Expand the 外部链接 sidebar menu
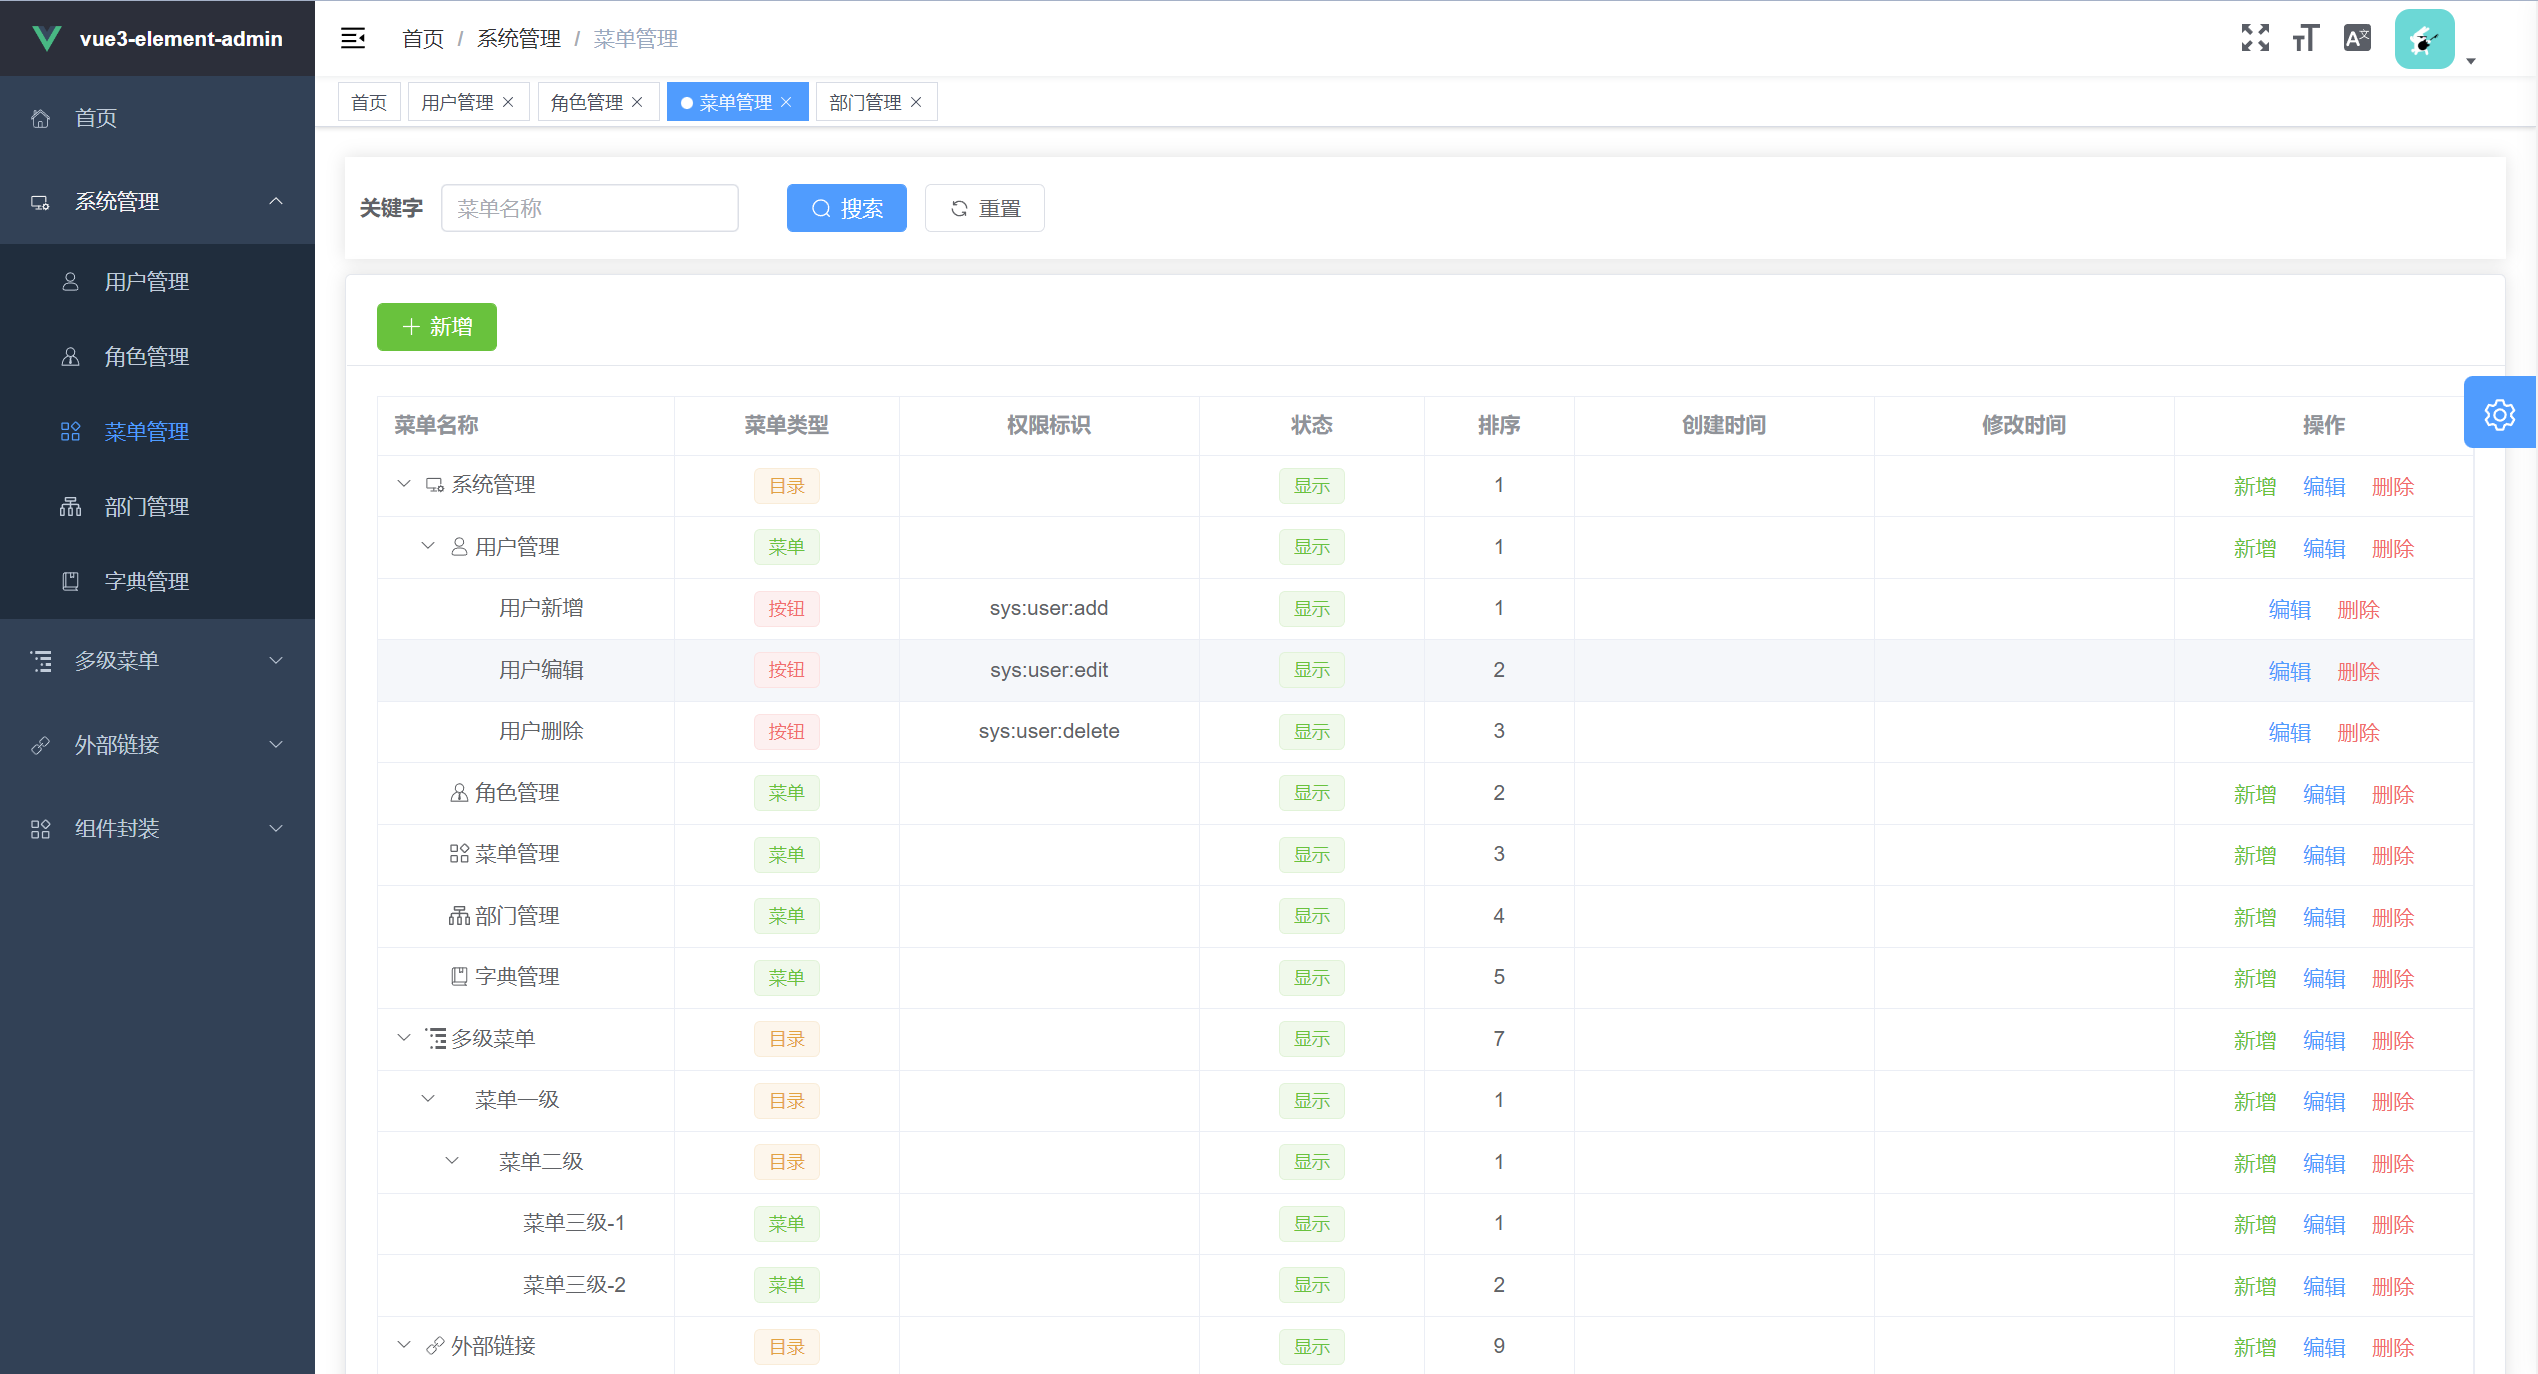The width and height of the screenshot is (2538, 1374). [157, 745]
